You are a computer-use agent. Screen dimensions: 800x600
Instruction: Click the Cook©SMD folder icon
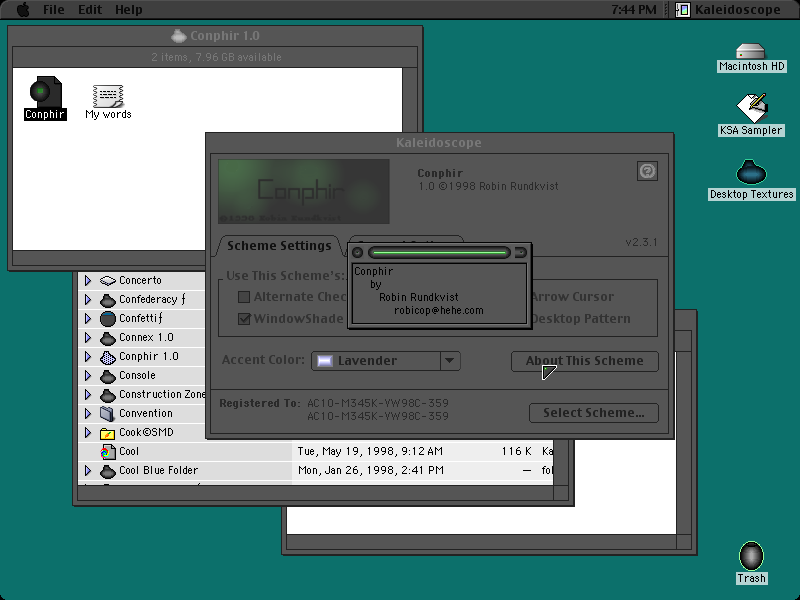click(108, 433)
